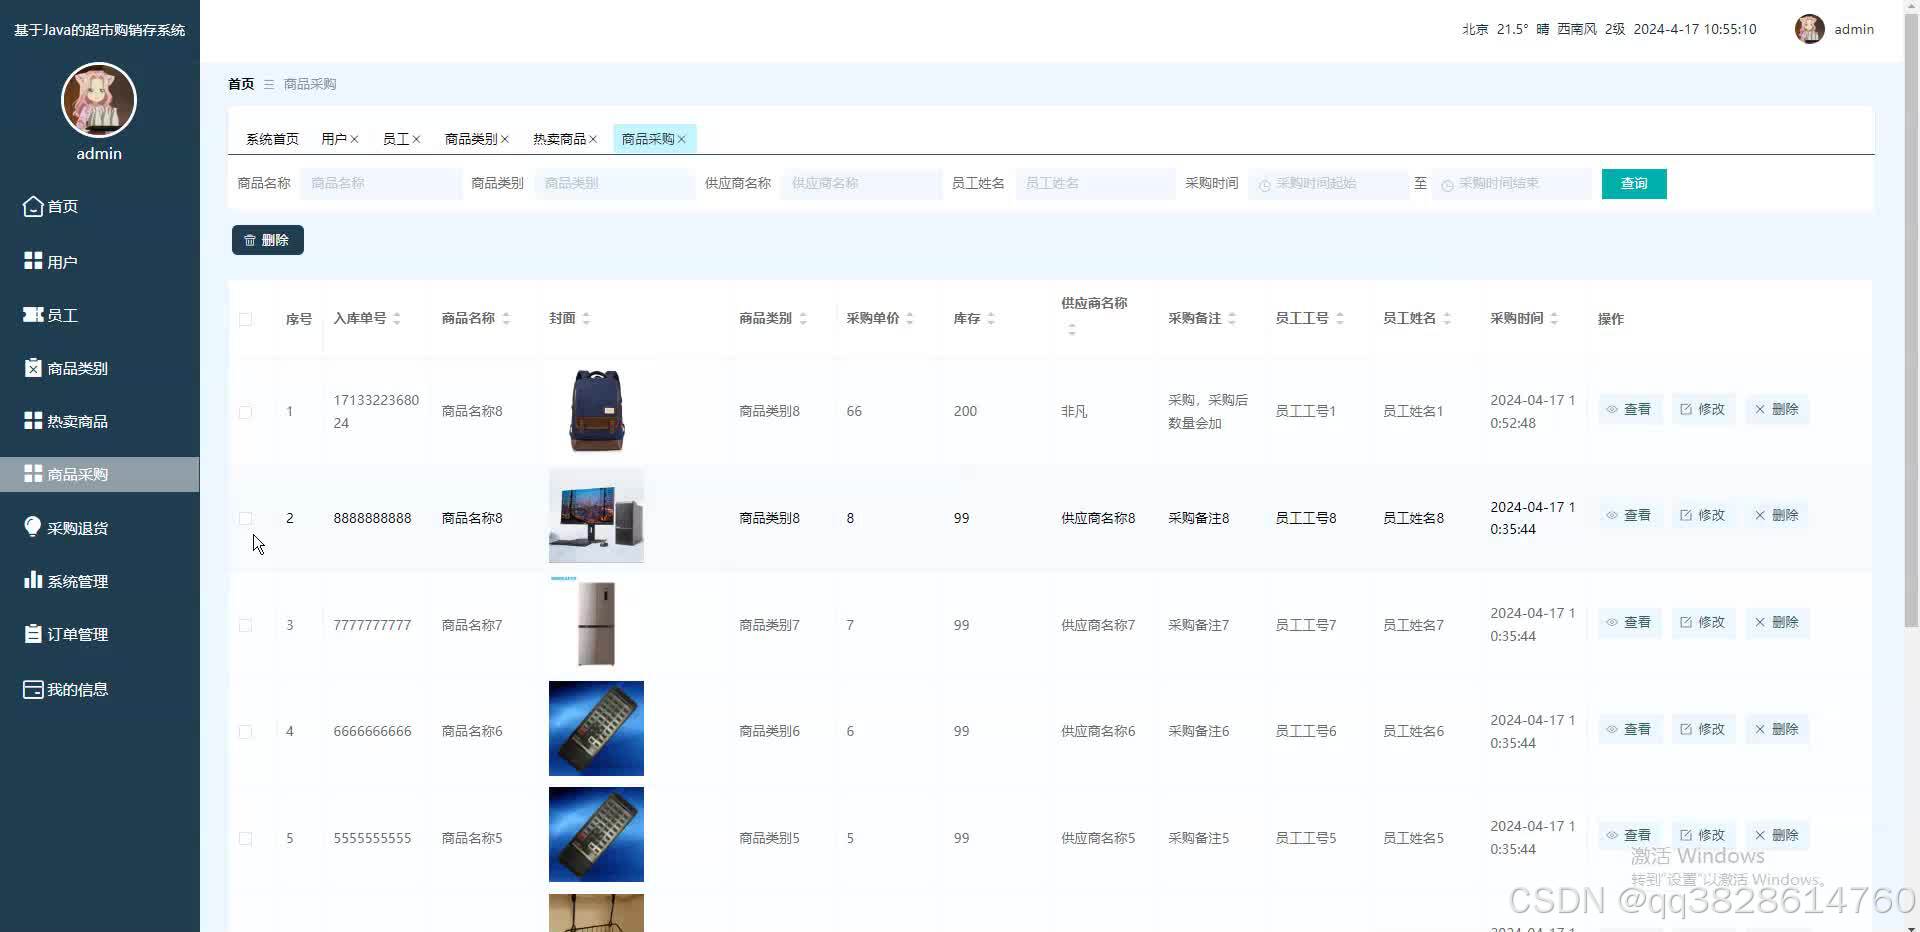Viewport: 1920px width, 932px height.
Task: Switch to 用户 tab
Action: (x=334, y=139)
